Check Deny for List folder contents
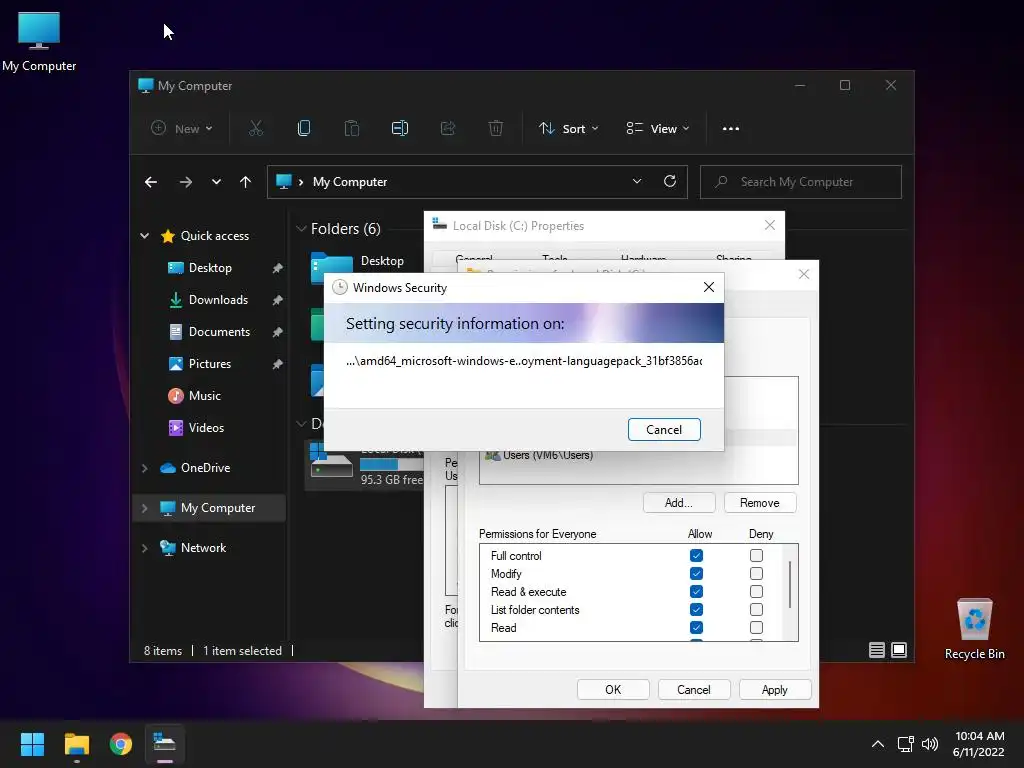The image size is (1024, 768). coord(756,610)
